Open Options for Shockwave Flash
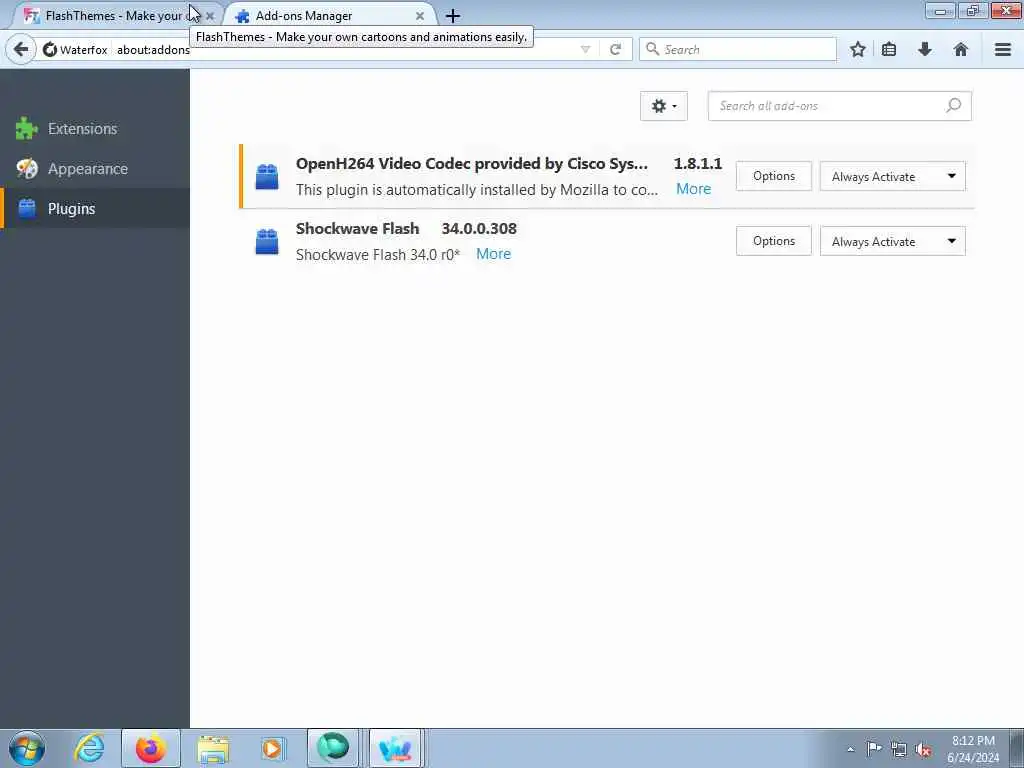 (x=774, y=241)
